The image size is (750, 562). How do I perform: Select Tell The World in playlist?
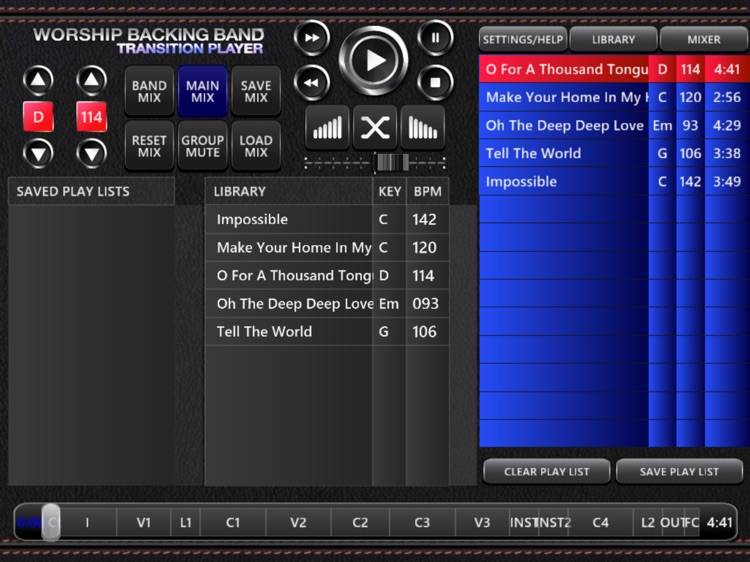pos(614,154)
